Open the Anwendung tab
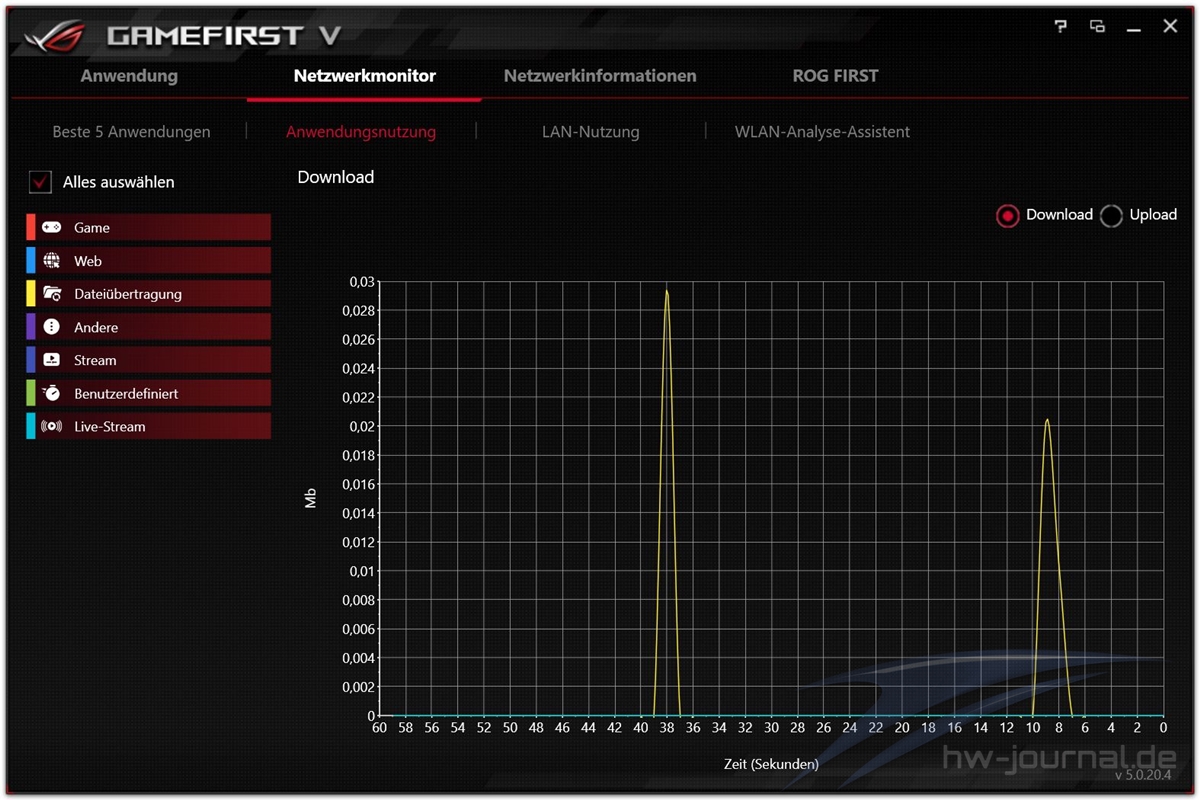The height and width of the screenshot is (800, 1200). click(129, 76)
